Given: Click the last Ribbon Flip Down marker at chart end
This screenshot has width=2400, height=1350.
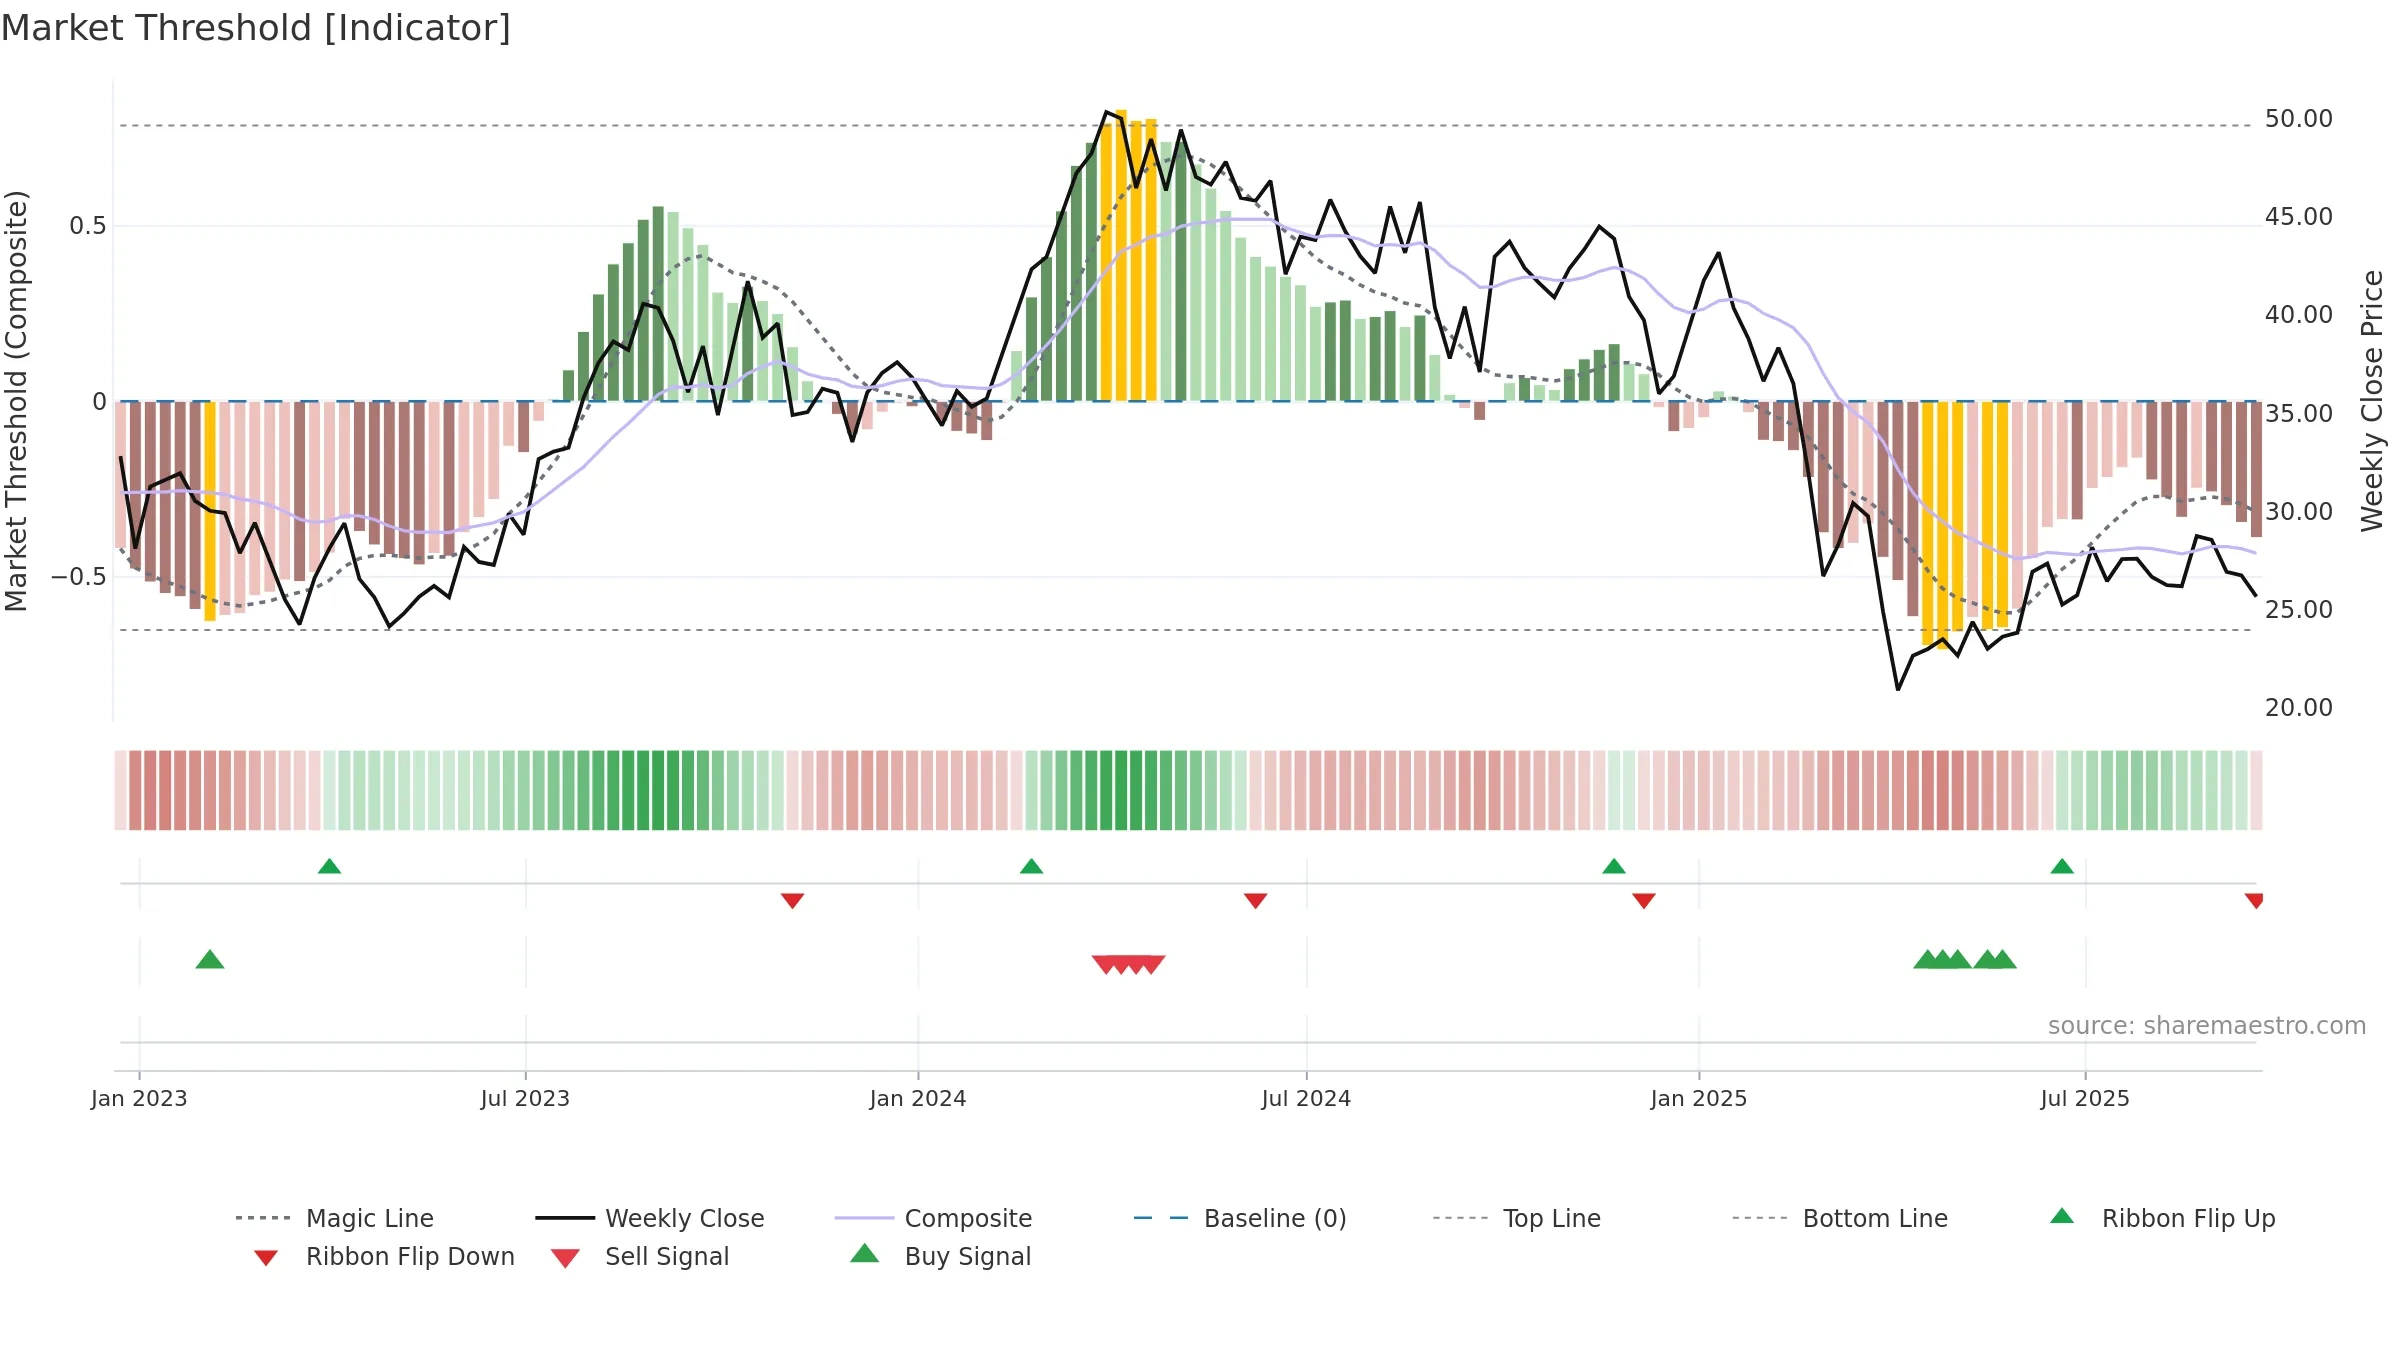Looking at the screenshot, I should click(2254, 901).
